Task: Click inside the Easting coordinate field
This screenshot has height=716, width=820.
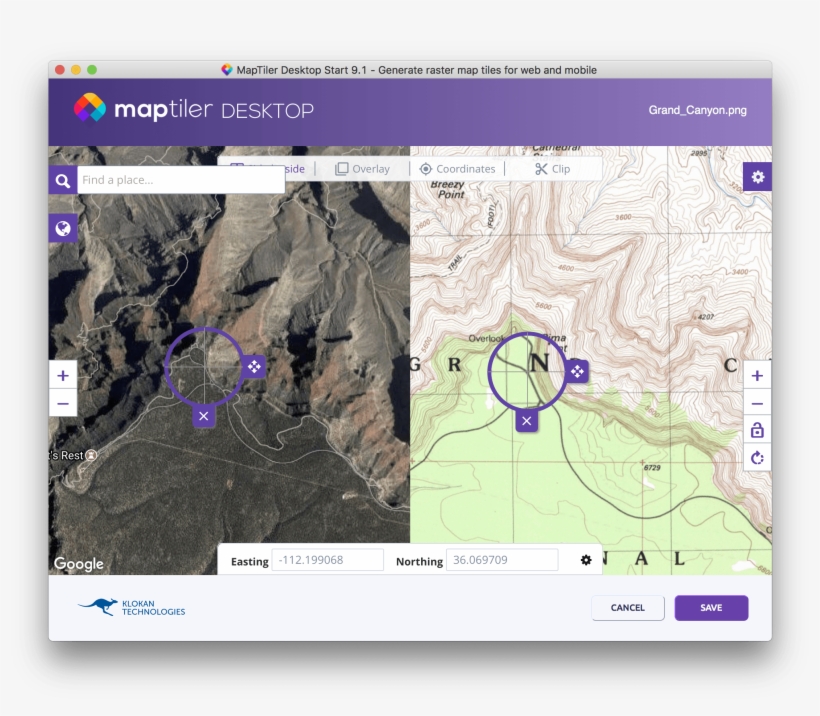Action: click(x=328, y=559)
